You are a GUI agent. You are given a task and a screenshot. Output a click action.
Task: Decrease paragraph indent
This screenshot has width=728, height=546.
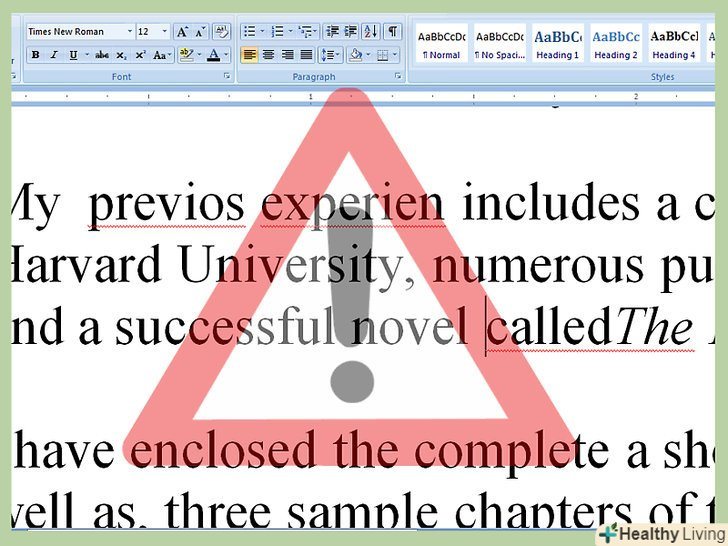pyautogui.click(x=332, y=32)
